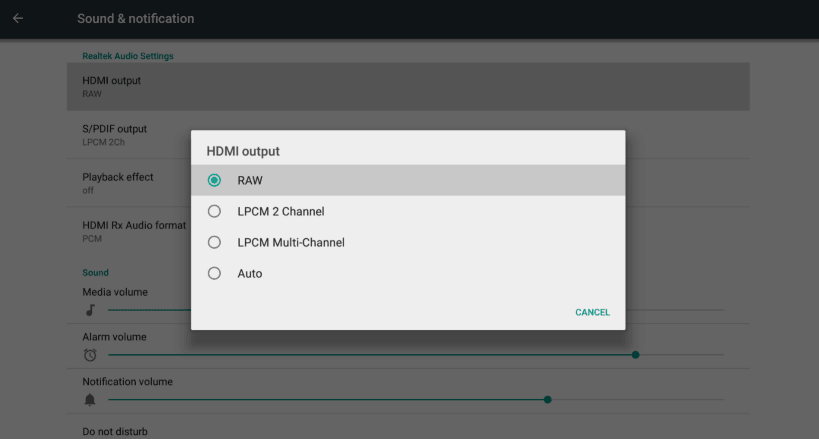819x439 pixels.
Task: Click the Media volume label
Action: click(115, 292)
